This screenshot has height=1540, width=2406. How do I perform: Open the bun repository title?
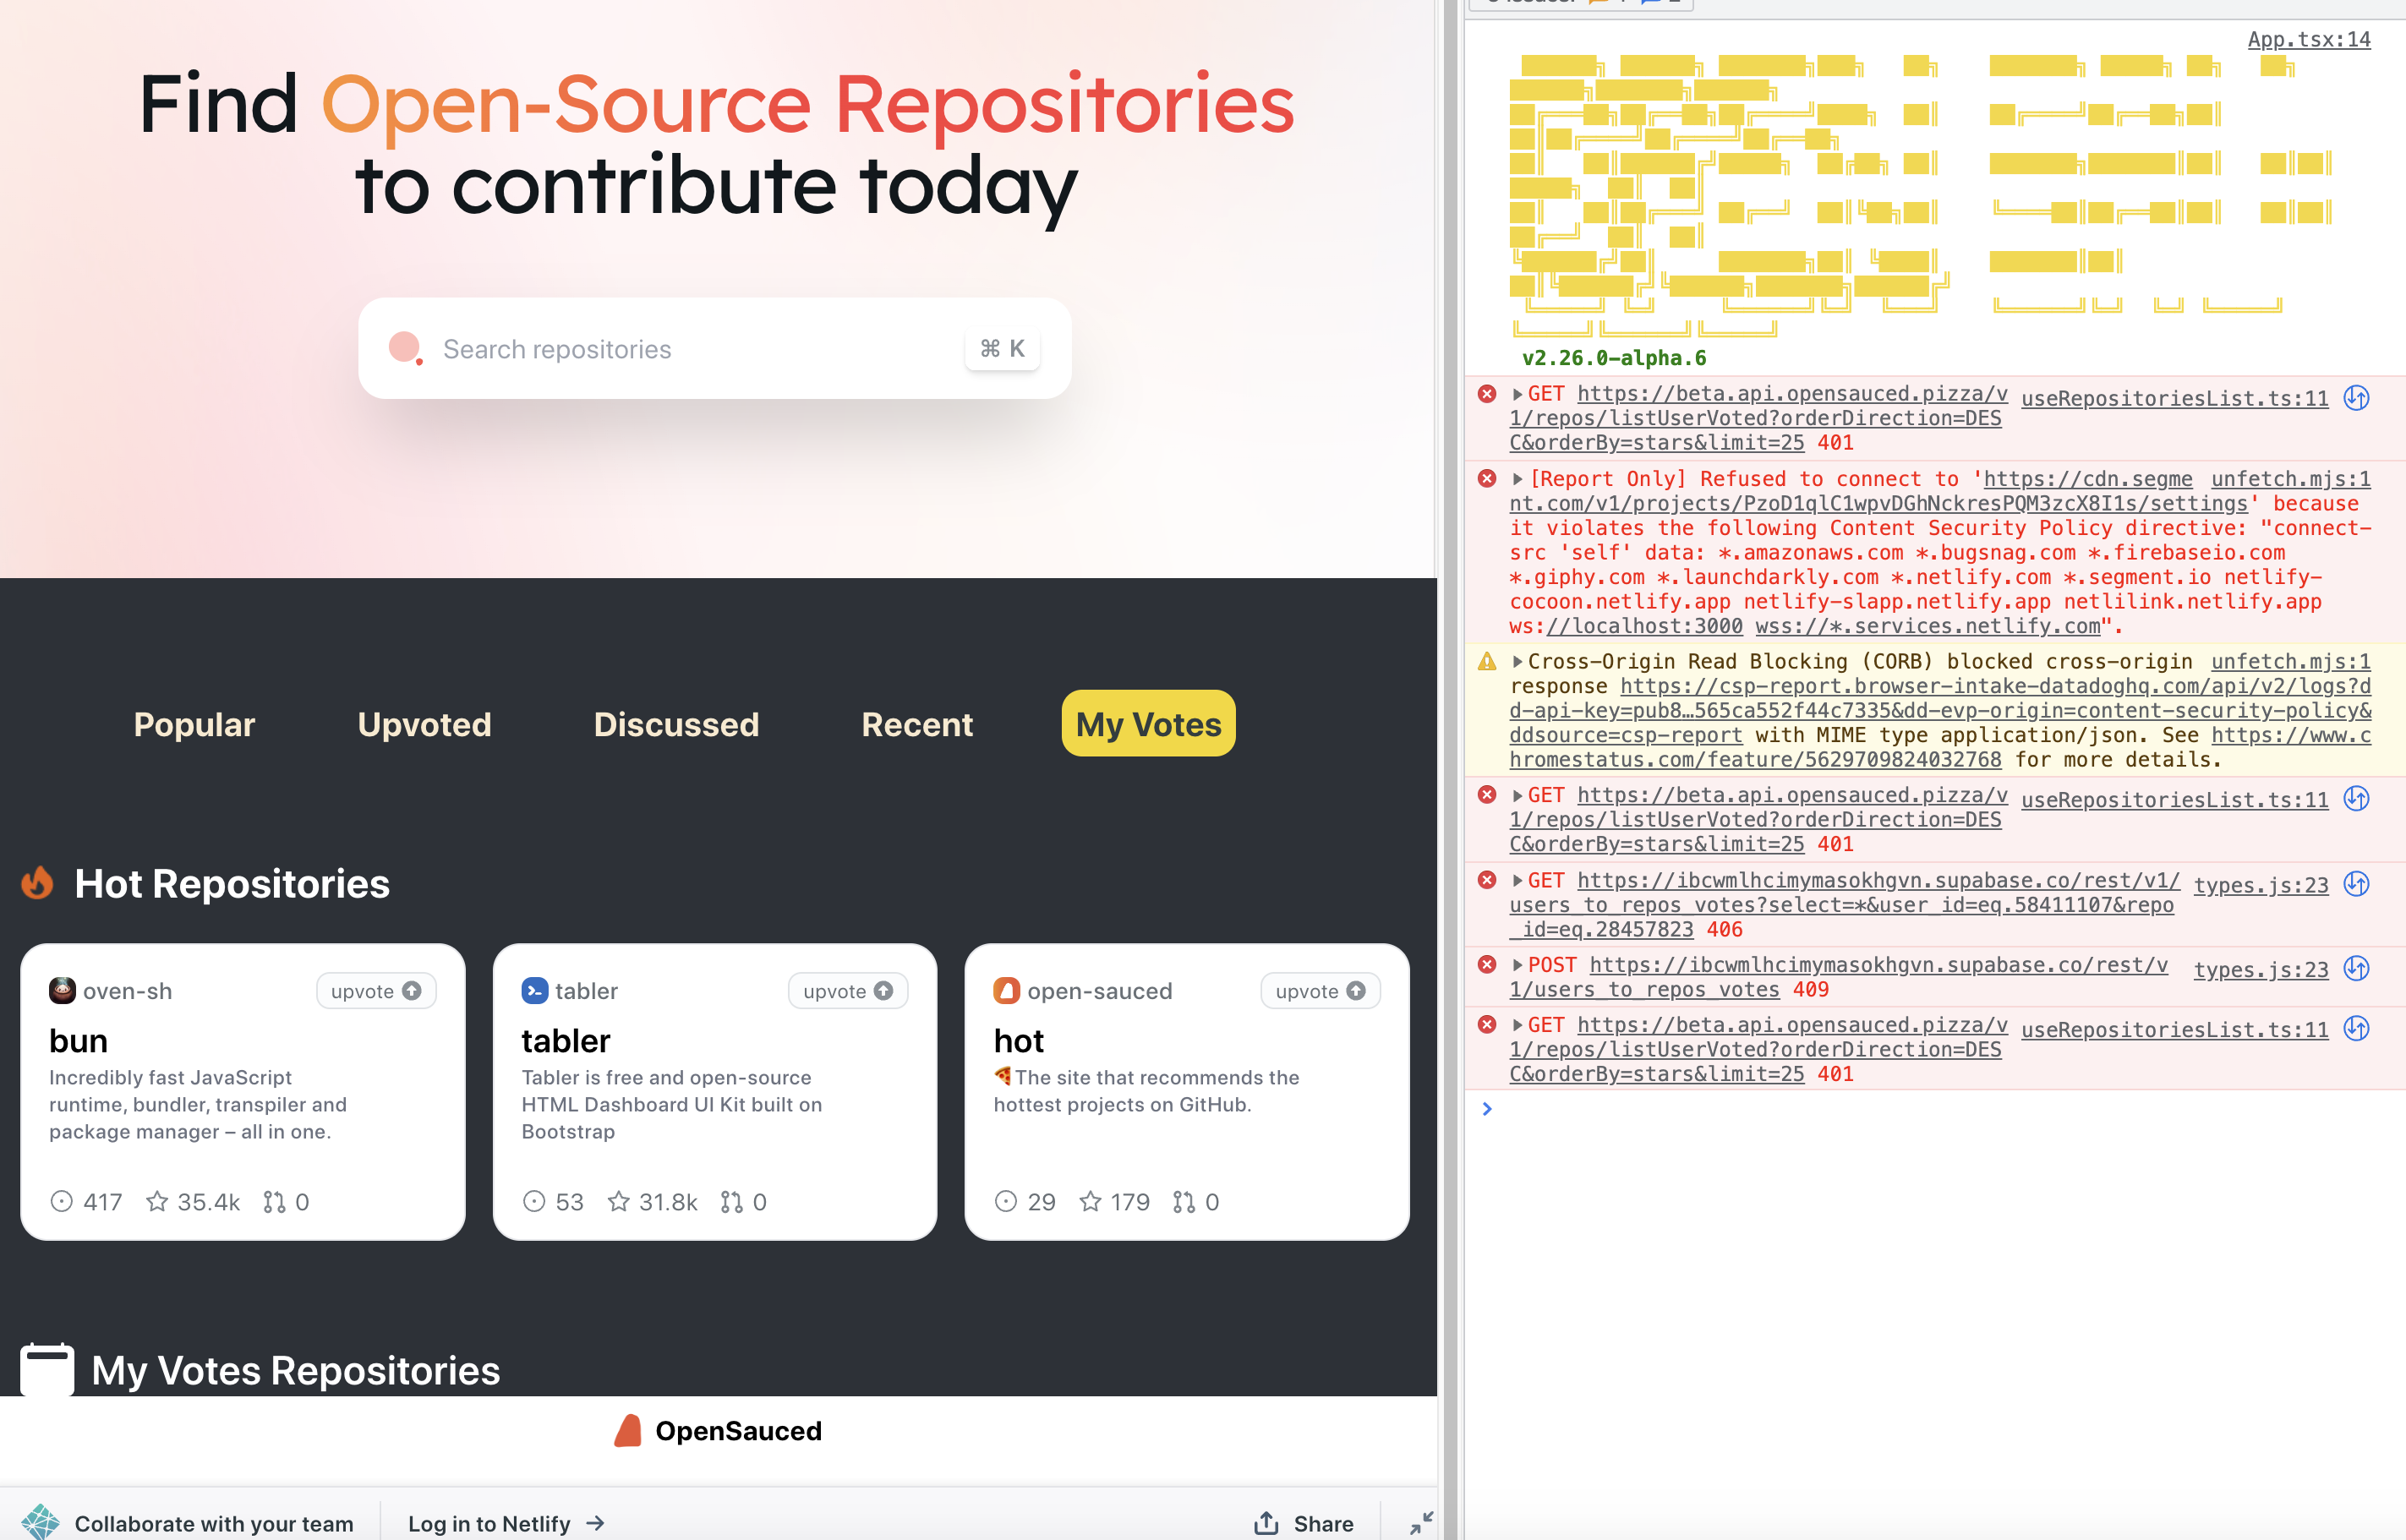[78, 1041]
